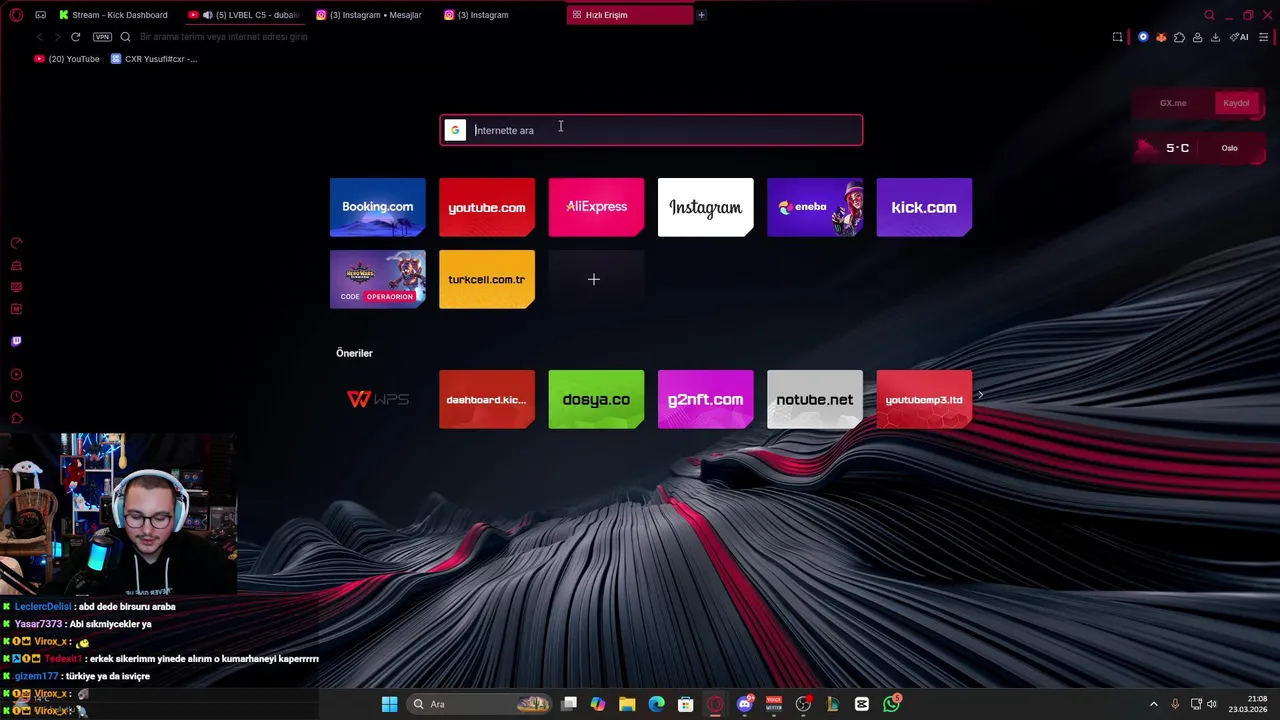Open the eneba speed dial
Viewport: 1280px width, 720px height.
pos(815,207)
